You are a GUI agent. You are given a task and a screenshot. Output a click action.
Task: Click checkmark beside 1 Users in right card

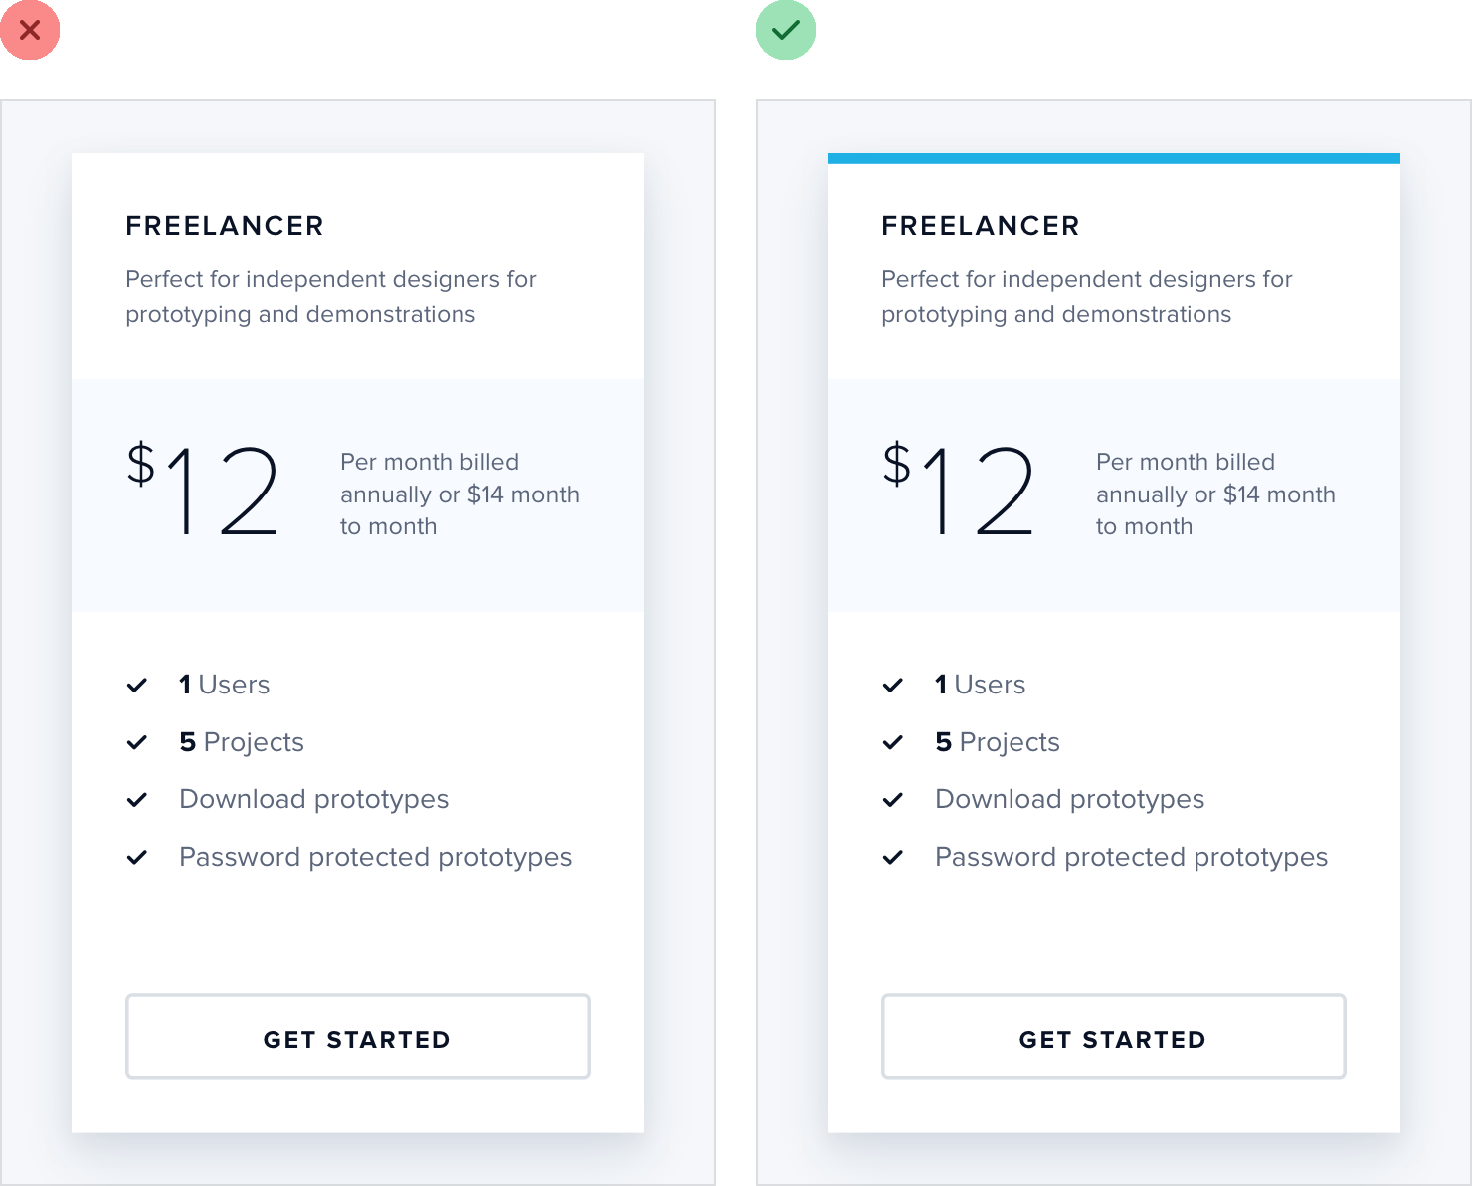coord(893,685)
